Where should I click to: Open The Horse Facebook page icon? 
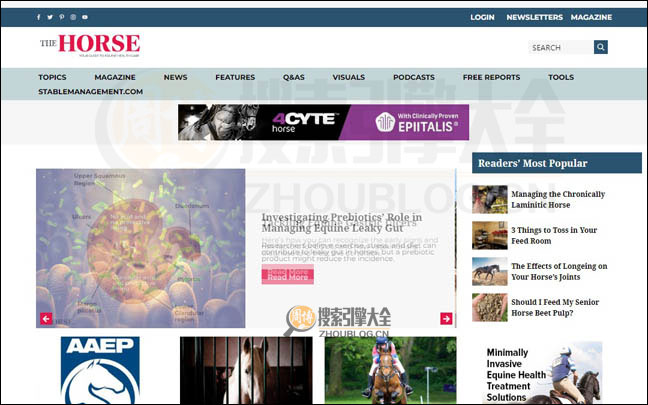point(38,17)
